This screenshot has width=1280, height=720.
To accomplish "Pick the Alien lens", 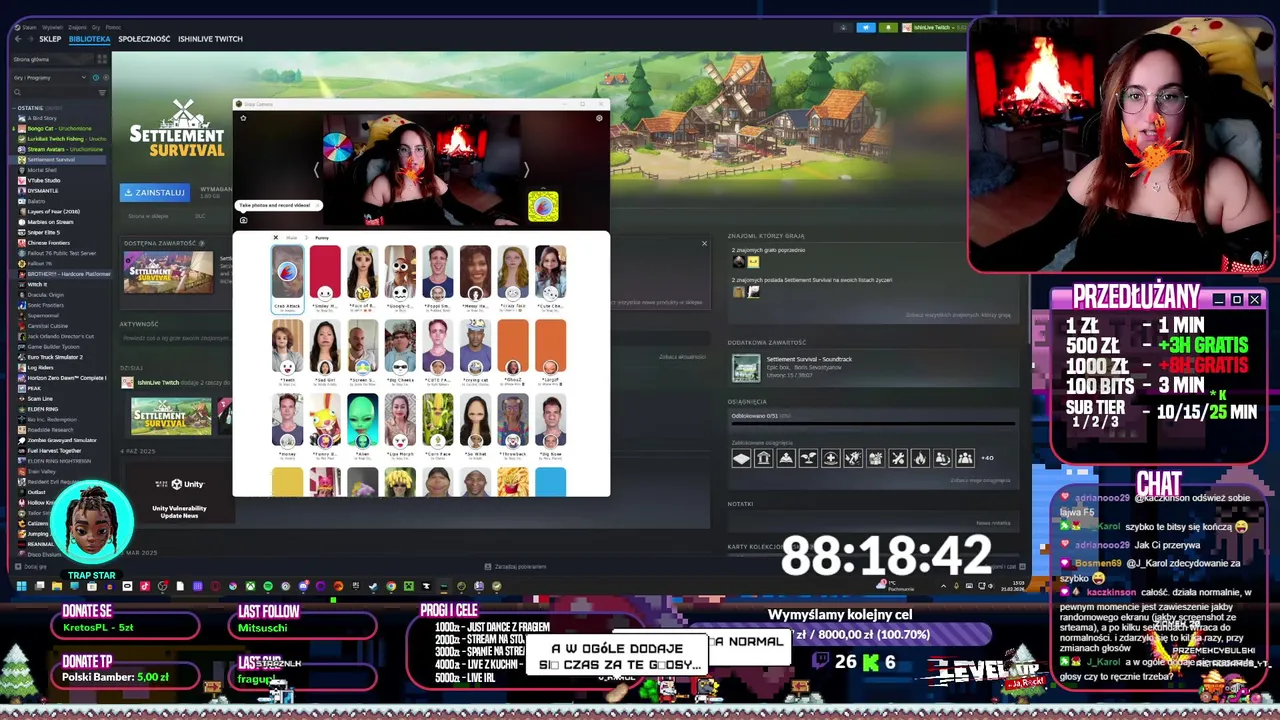I will point(362,426).
